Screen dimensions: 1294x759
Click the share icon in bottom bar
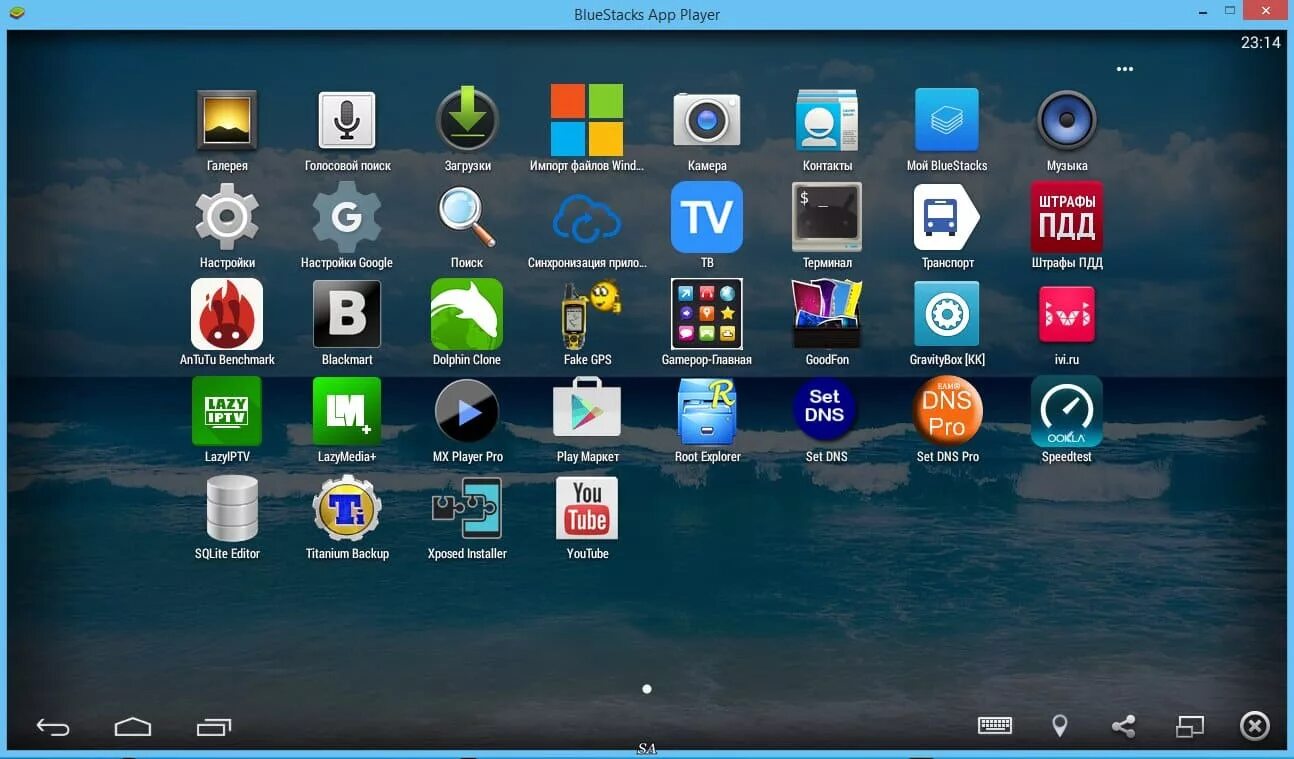pyautogui.click(x=1124, y=726)
